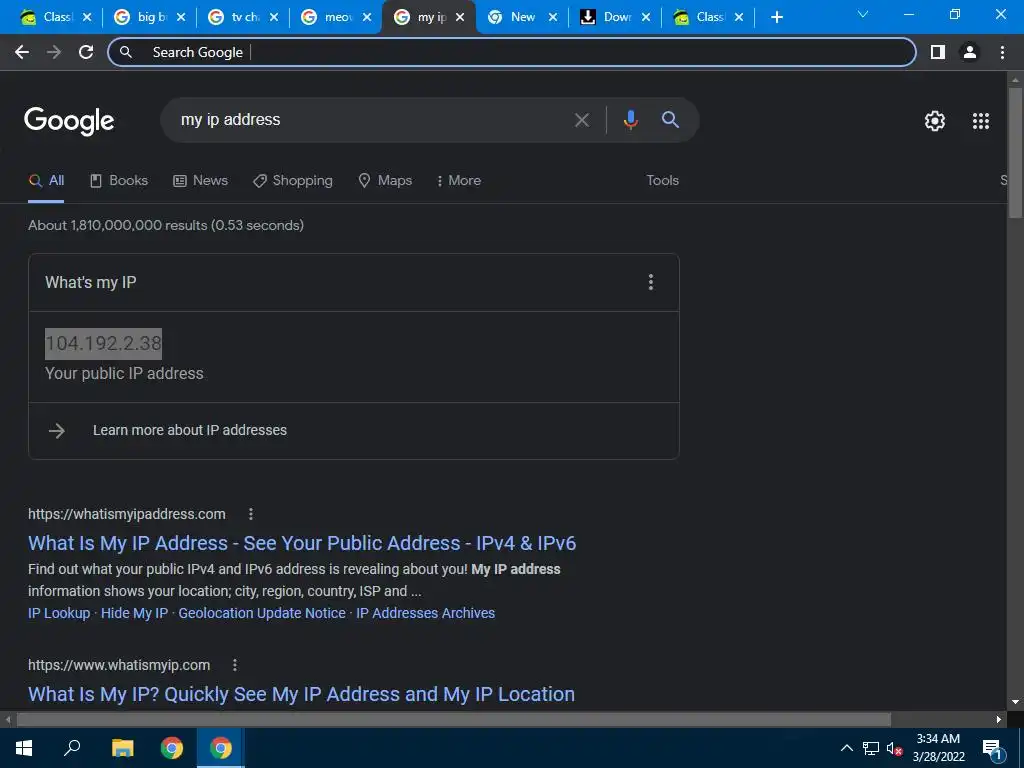Screen dimensions: 1024x768
Task: Clear the Google search box text
Action: [582, 120]
